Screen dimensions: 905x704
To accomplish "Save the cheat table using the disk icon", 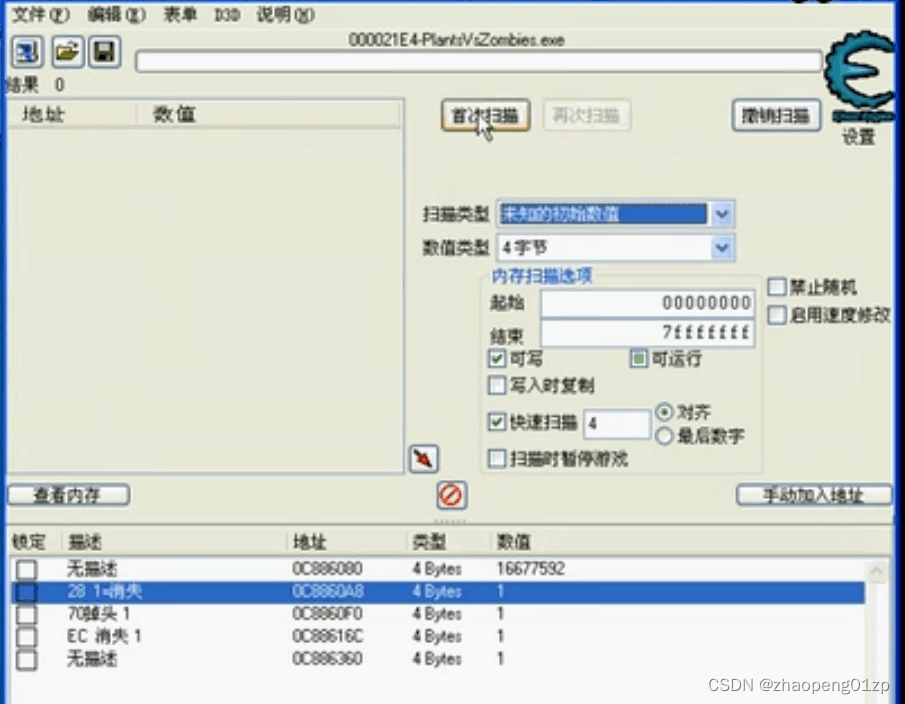I will (102, 51).
